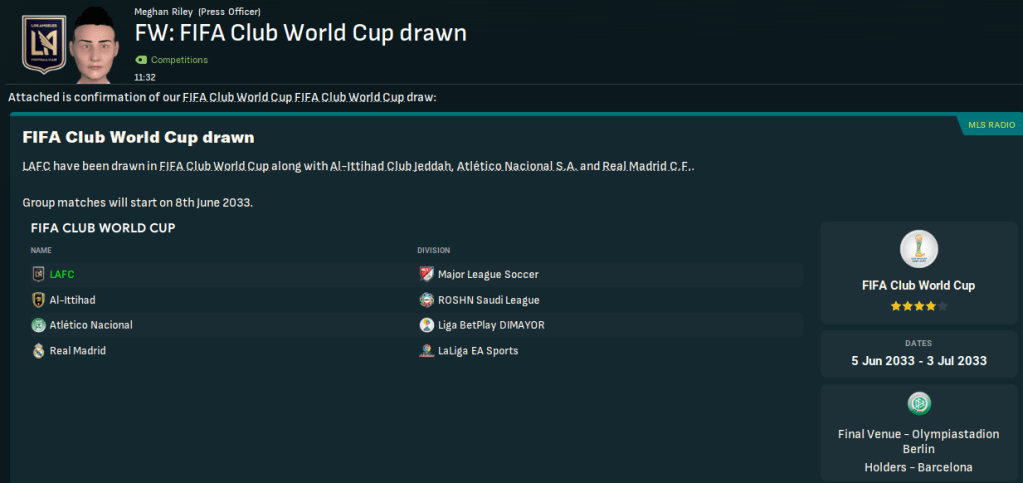
Task: Click the competition star rating
Action: click(x=918, y=306)
